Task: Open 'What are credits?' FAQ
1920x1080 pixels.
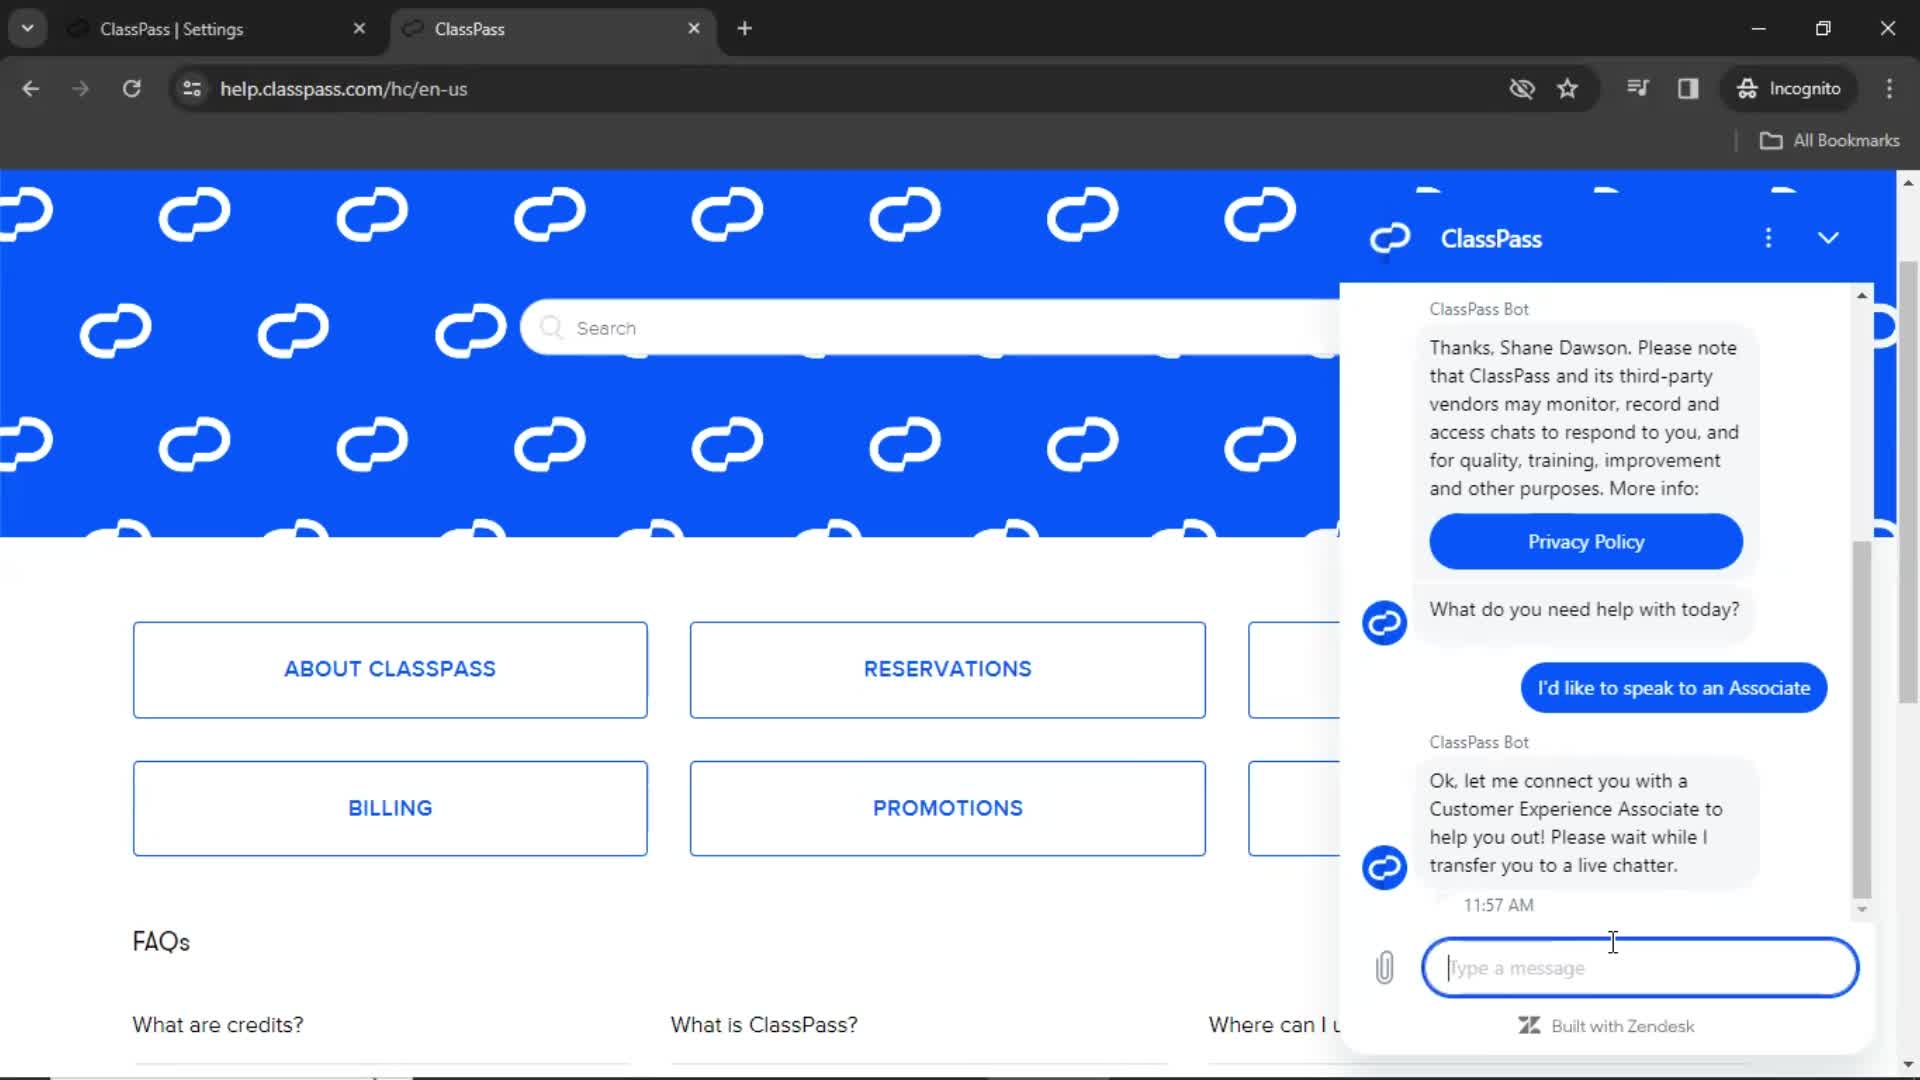Action: tap(217, 1025)
